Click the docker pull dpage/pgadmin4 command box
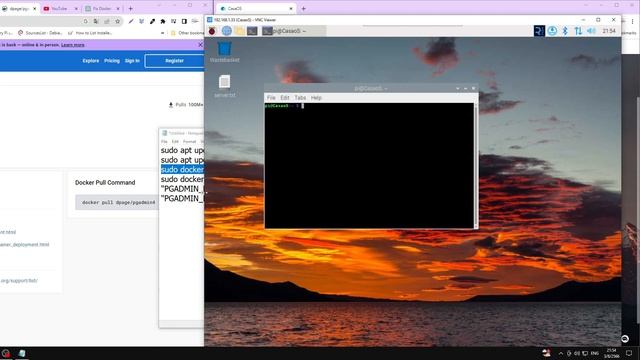This screenshot has height=360, width=640. coord(117,202)
